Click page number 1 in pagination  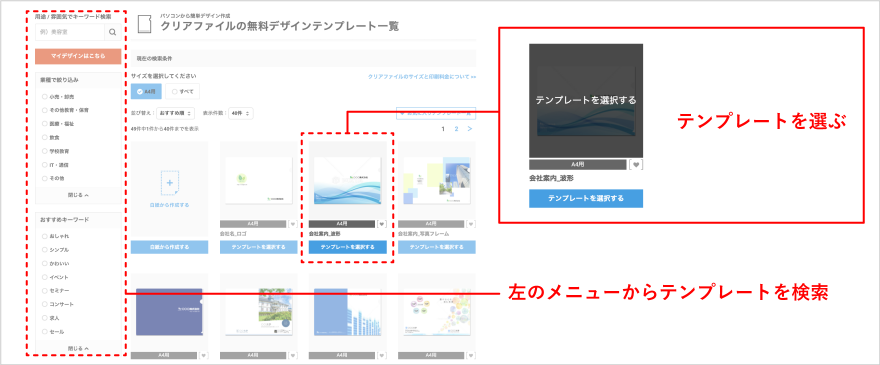[443, 129]
